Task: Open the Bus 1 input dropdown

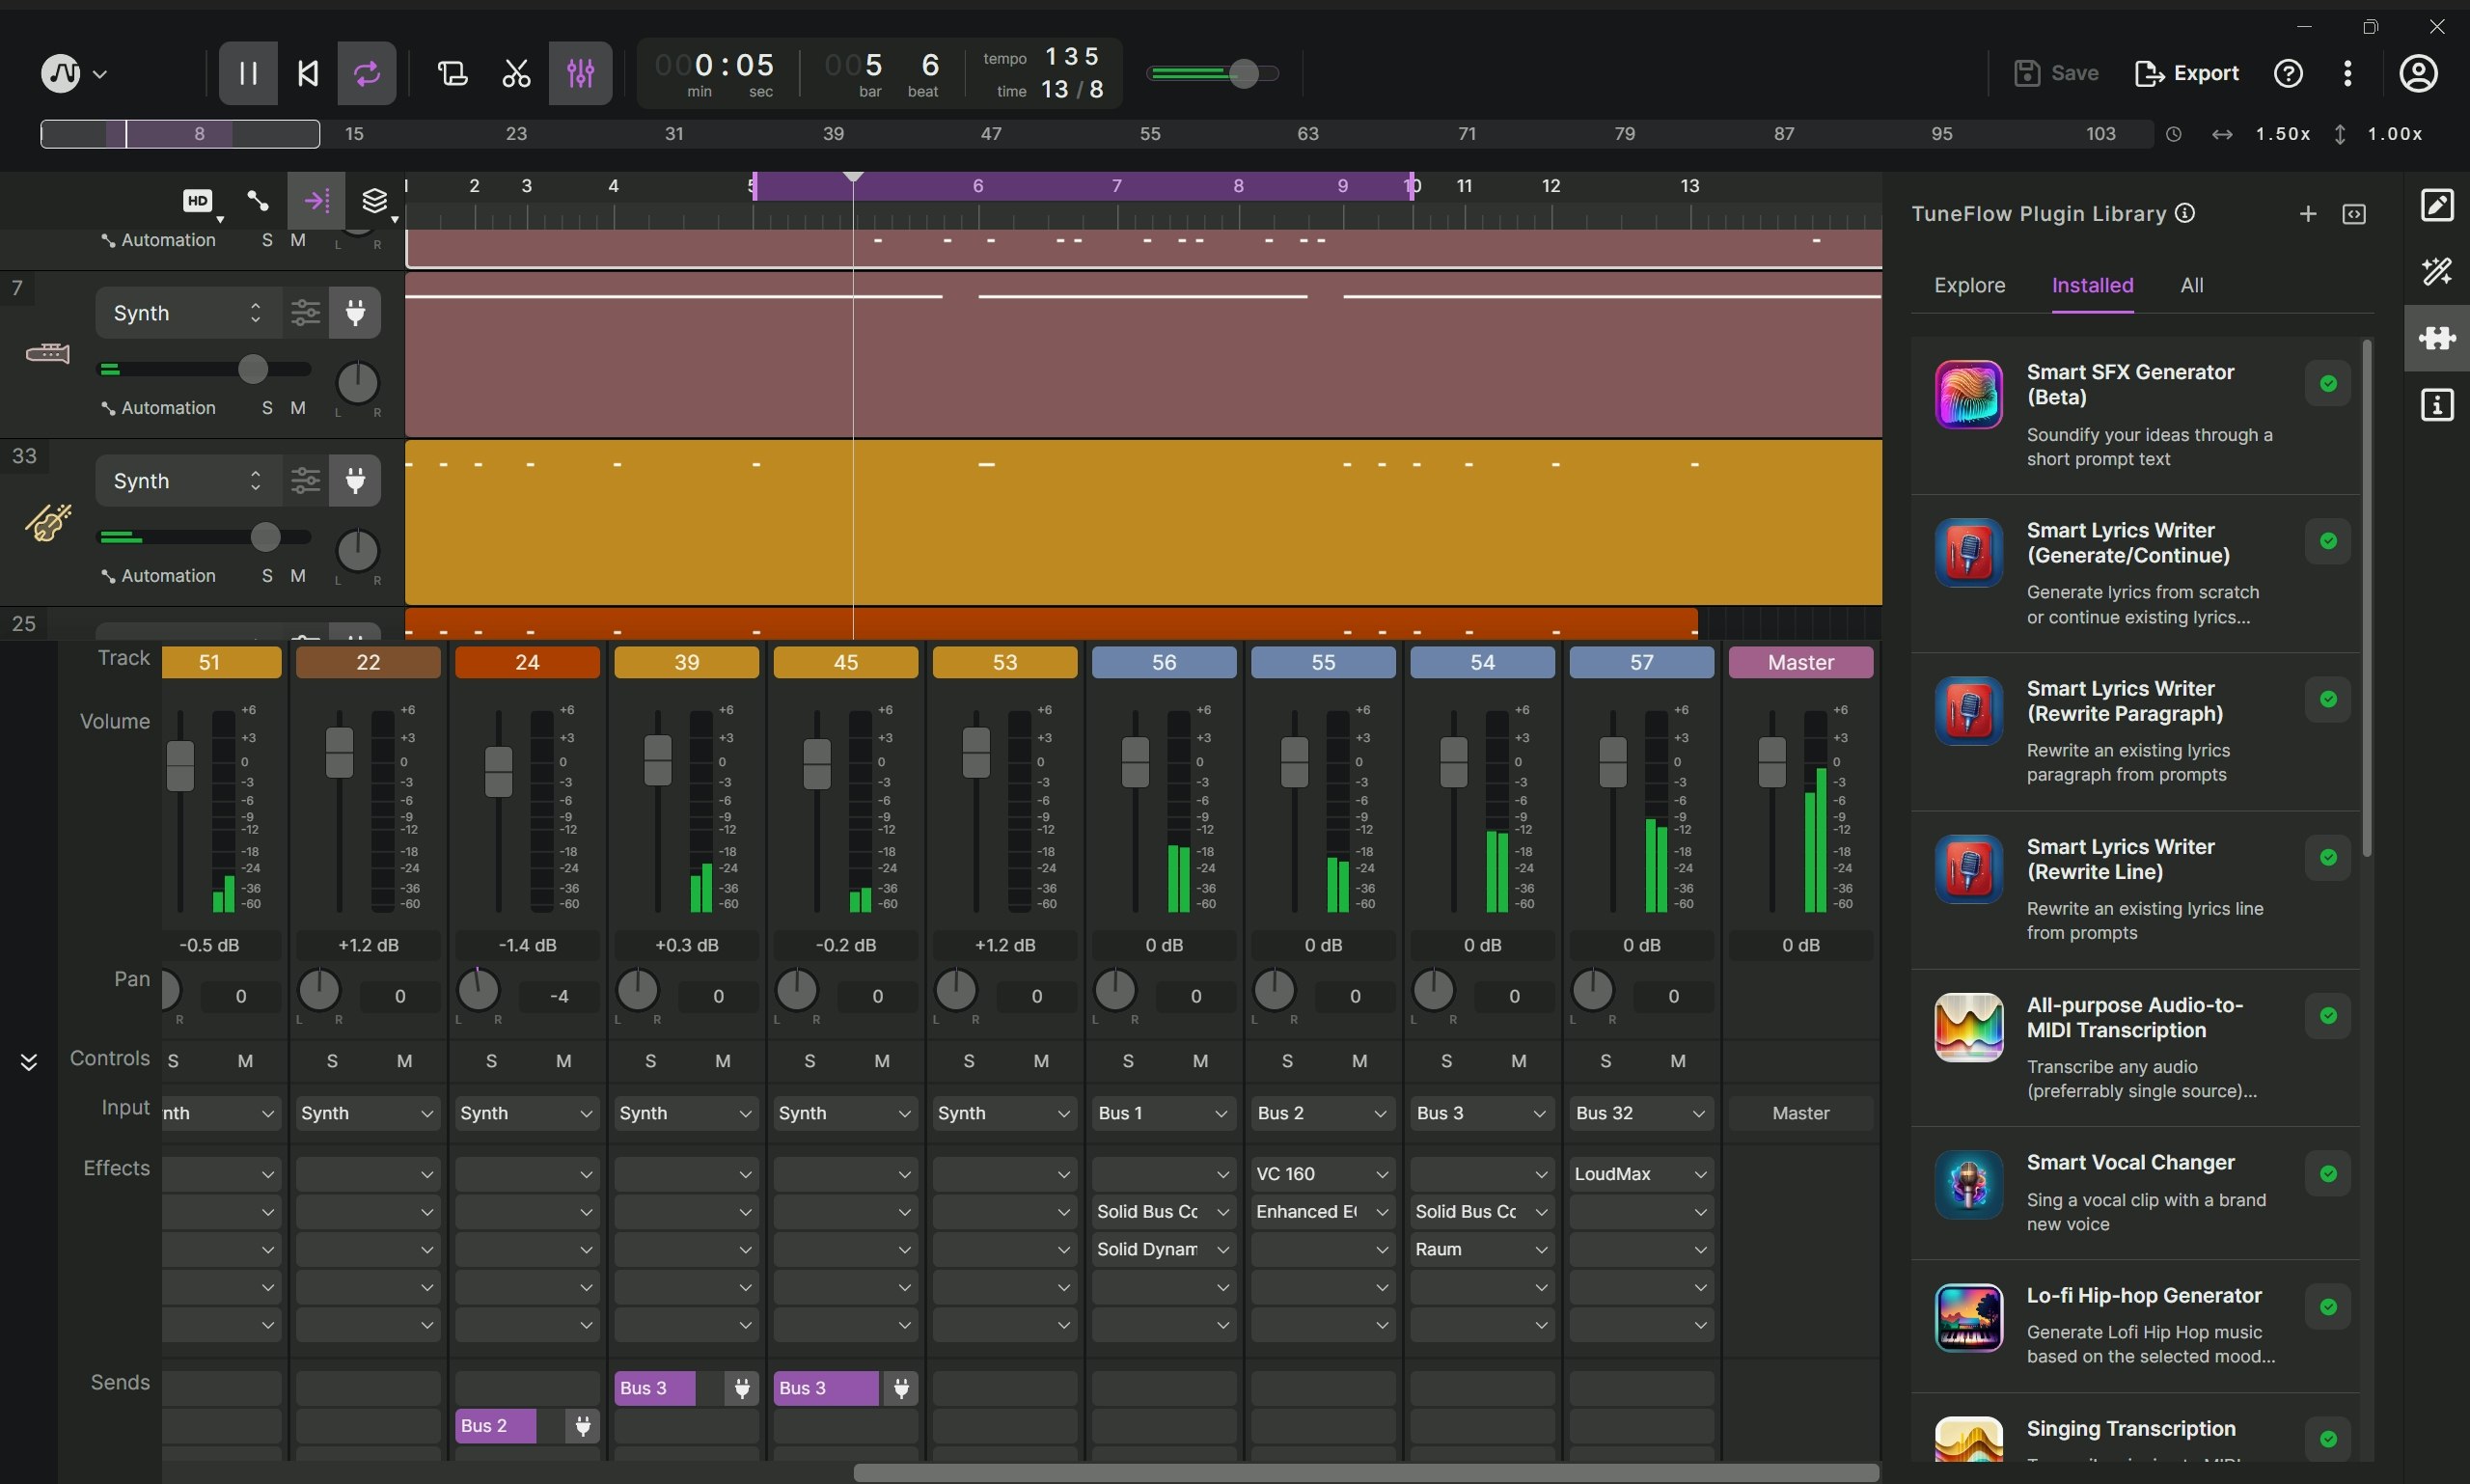Action: point(1164,1113)
